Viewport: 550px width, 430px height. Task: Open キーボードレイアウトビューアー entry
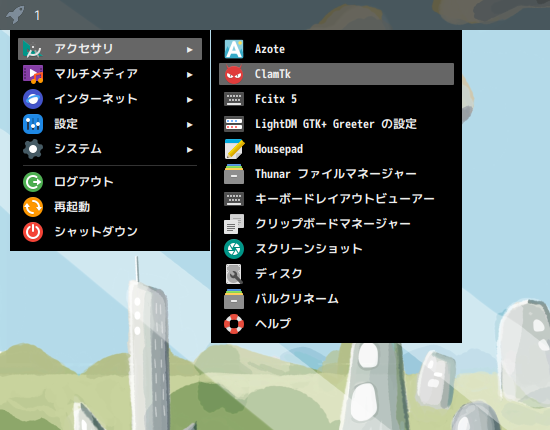(x=336, y=199)
